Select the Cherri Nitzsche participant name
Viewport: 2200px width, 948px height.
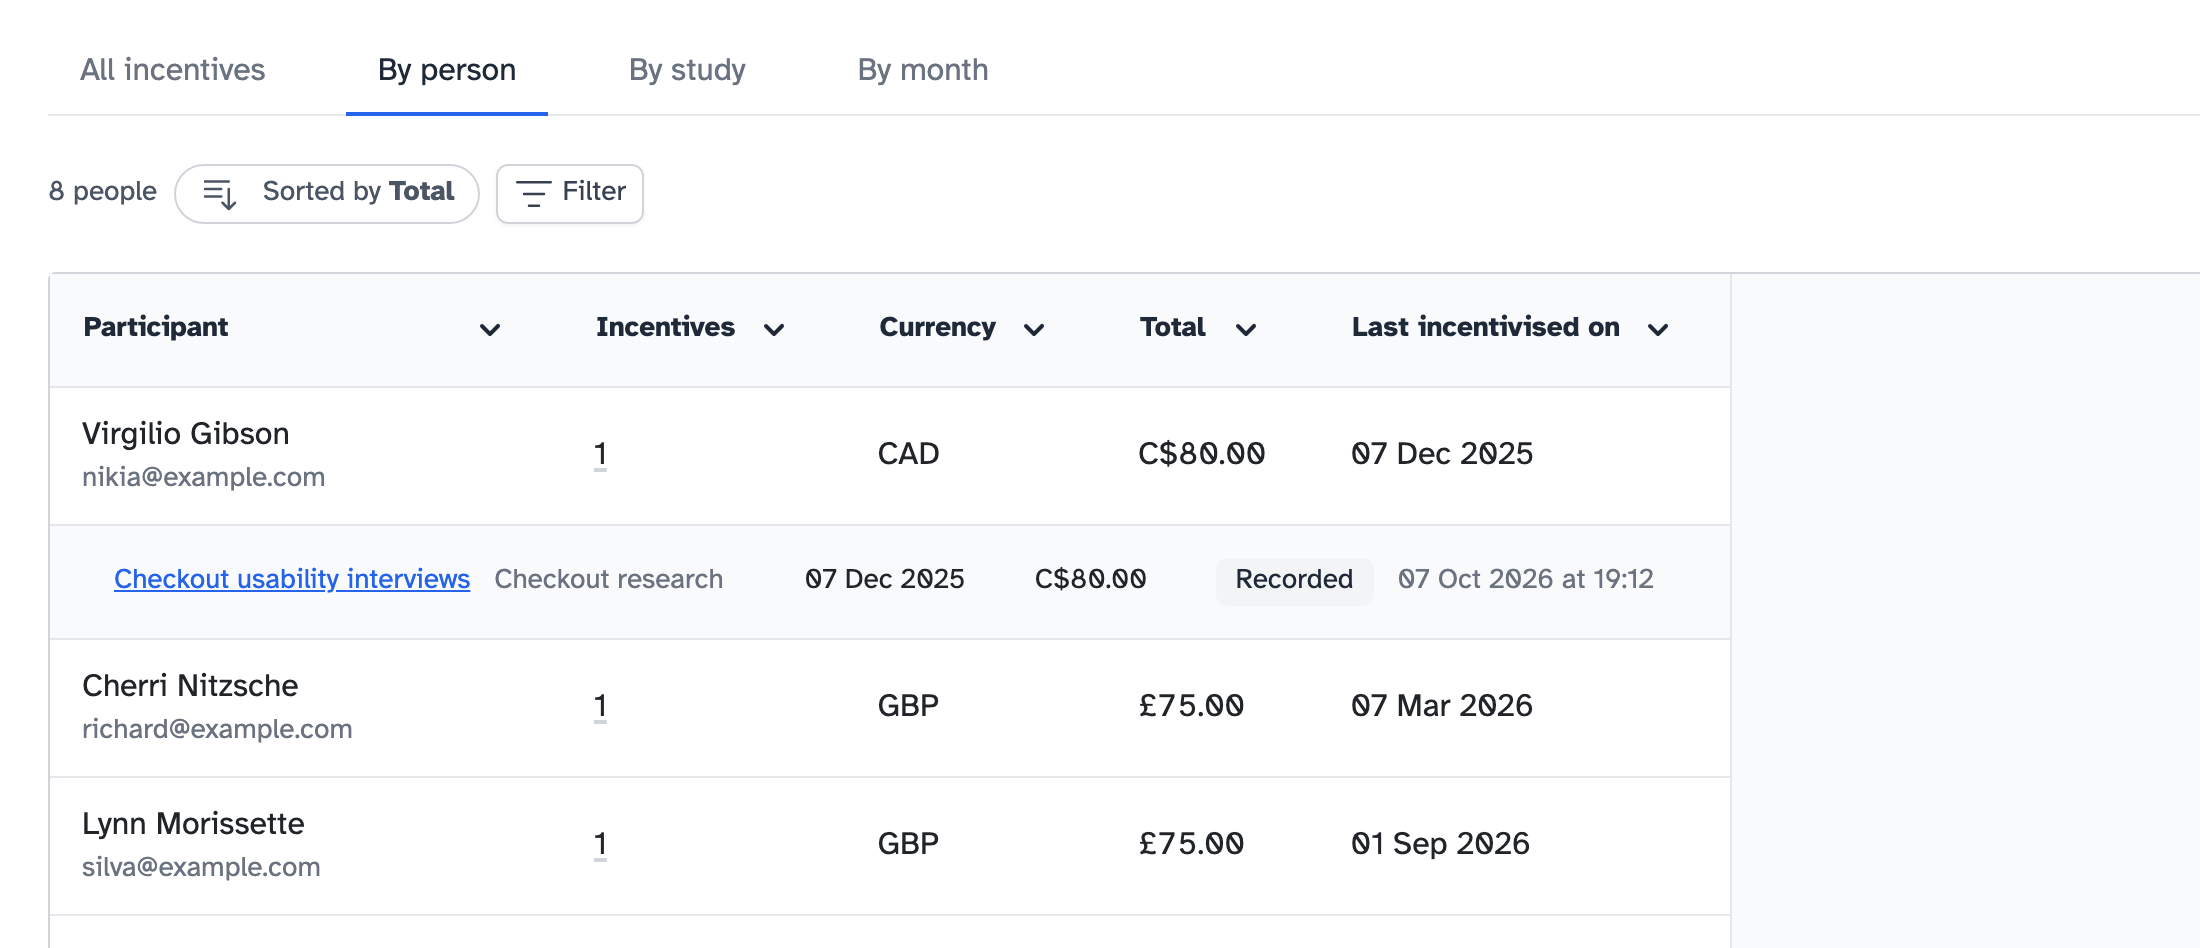[x=190, y=685]
